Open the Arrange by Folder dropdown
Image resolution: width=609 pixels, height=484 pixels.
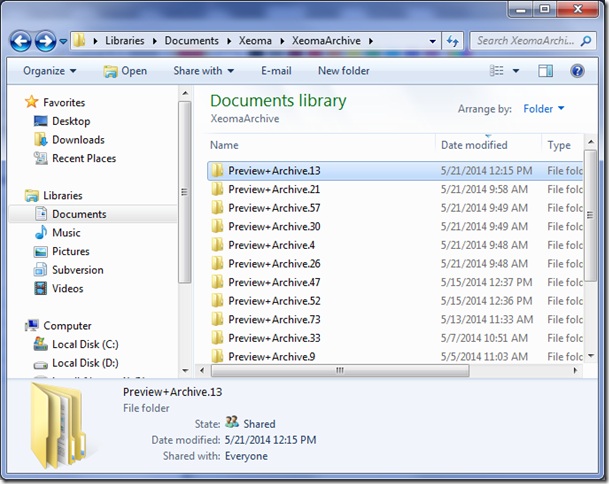pyautogui.click(x=544, y=109)
